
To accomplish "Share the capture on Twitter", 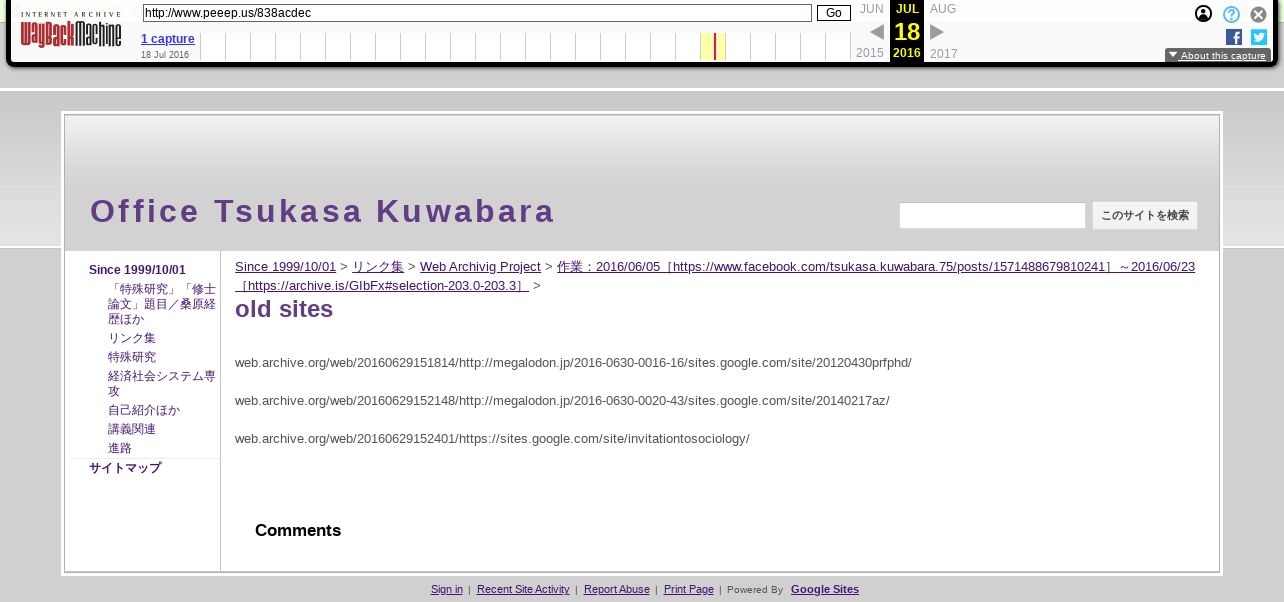I will tap(1258, 37).
